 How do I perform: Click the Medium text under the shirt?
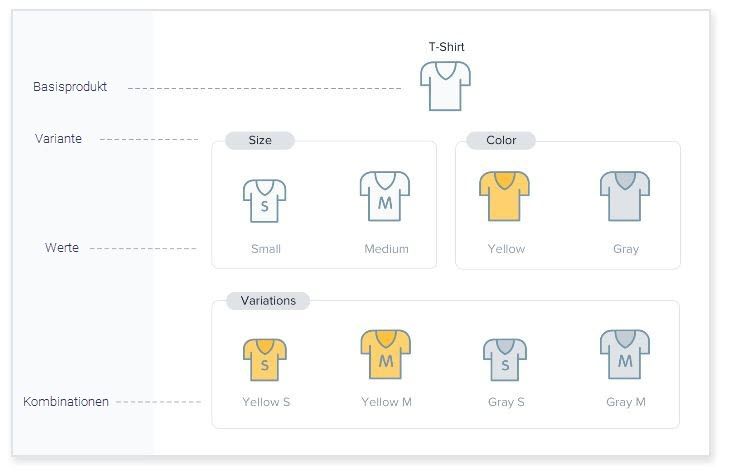(386, 249)
